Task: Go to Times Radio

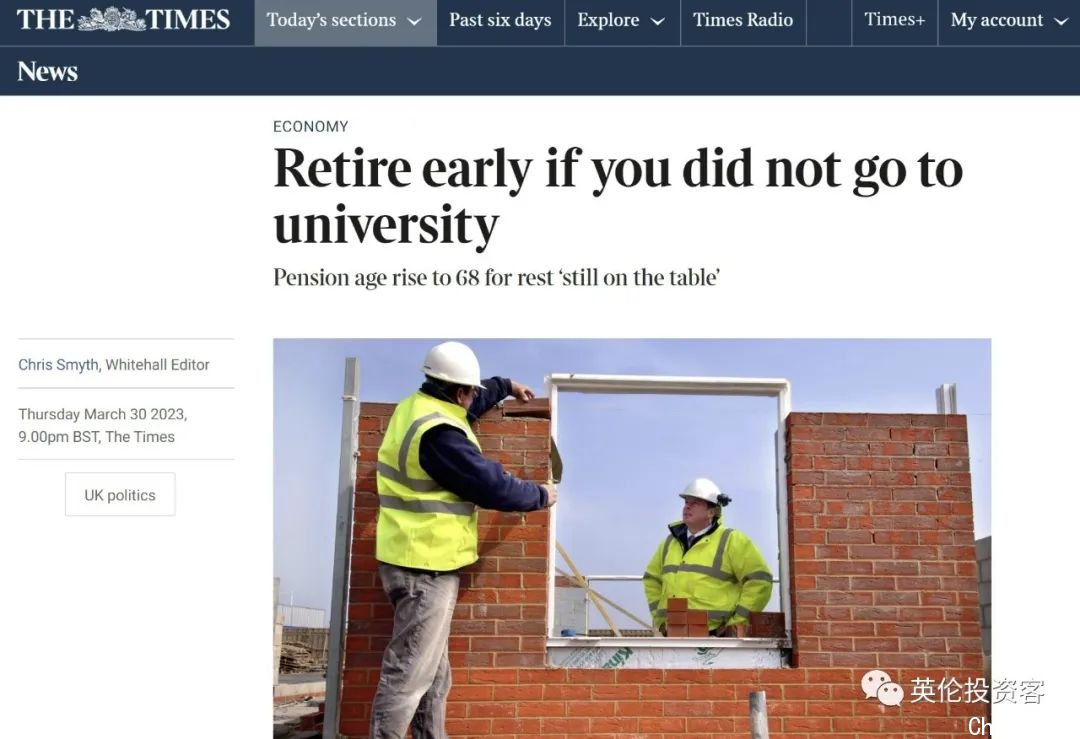Action: coord(742,20)
